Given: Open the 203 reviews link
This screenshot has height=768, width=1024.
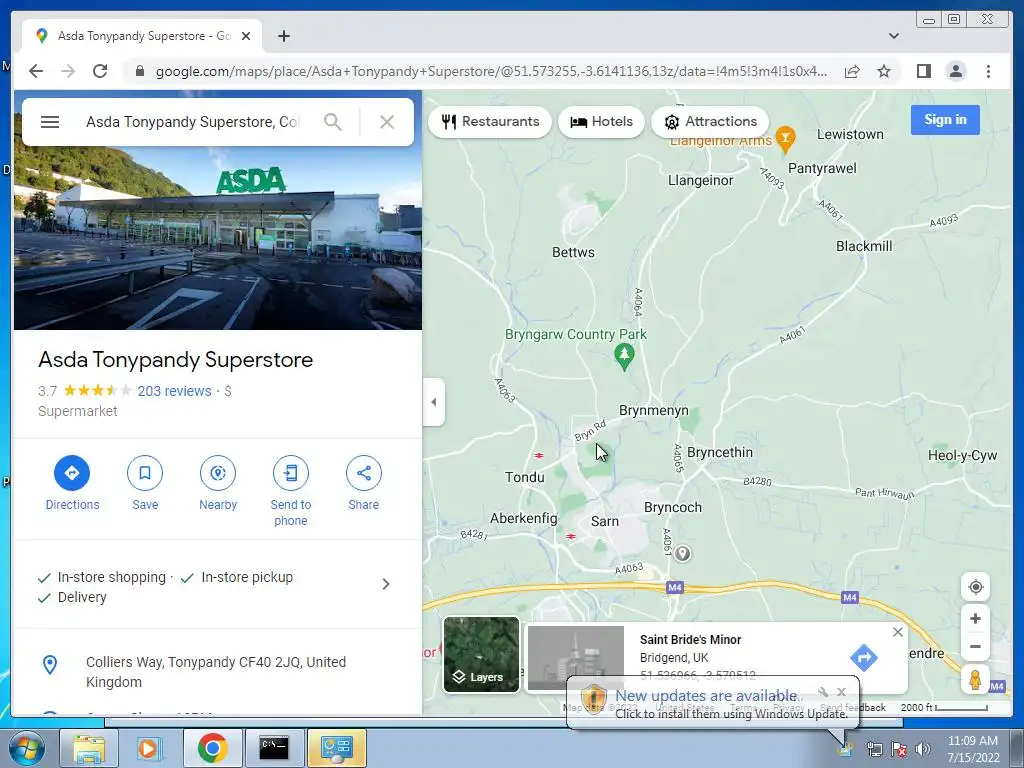Looking at the screenshot, I should point(174,391).
